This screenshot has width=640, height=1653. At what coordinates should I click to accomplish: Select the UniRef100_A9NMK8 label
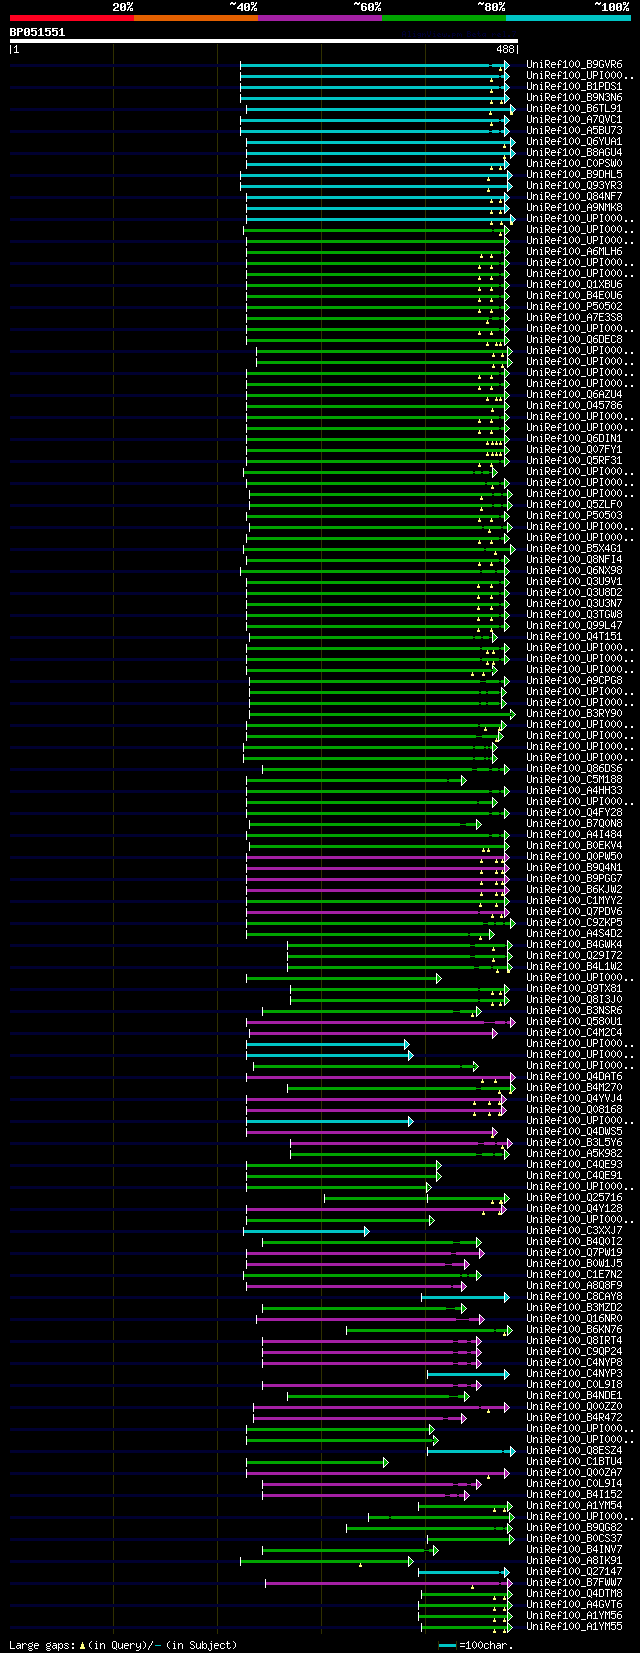coord(574,207)
